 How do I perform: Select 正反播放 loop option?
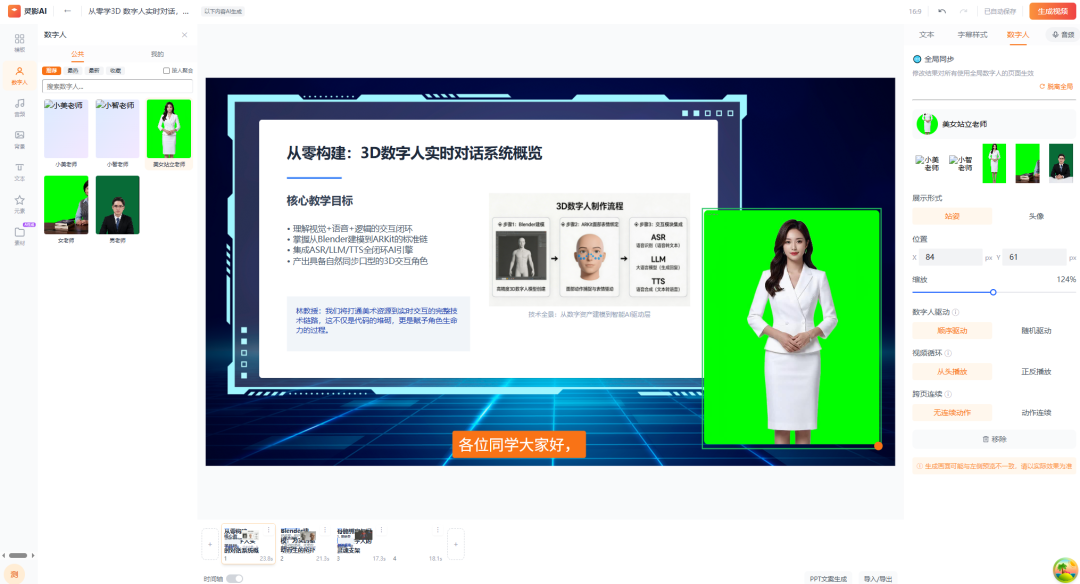point(1036,371)
